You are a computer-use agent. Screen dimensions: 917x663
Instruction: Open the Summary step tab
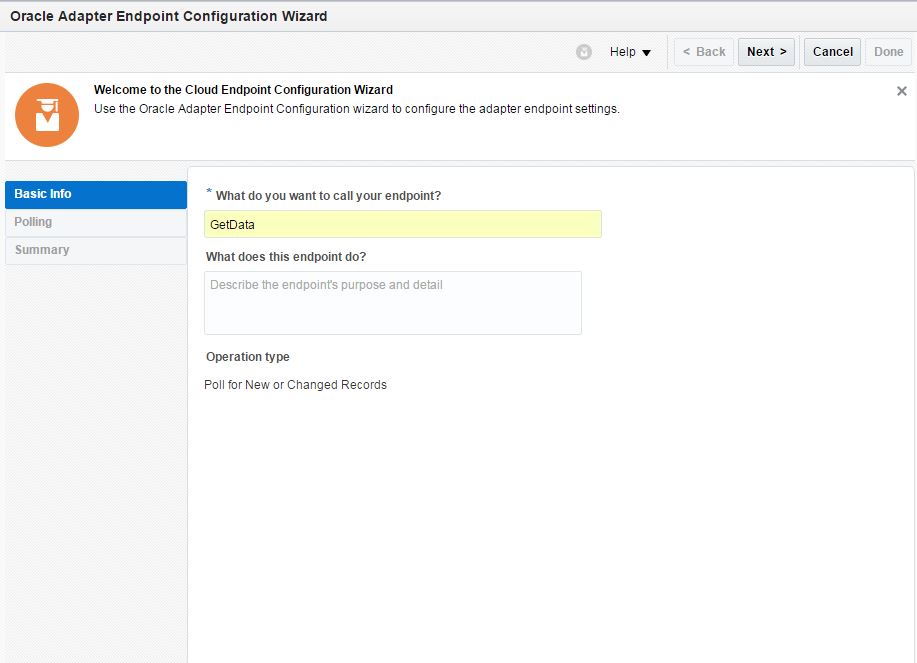(96, 250)
